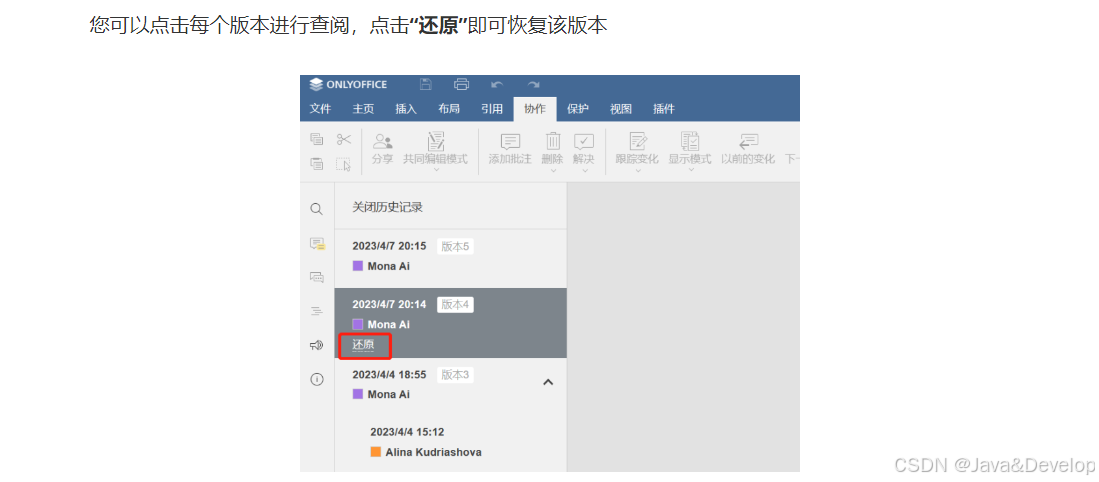Switch to the 视图 tab
This screenshot has width=1099, height=482.
click(x=620, y=109)
